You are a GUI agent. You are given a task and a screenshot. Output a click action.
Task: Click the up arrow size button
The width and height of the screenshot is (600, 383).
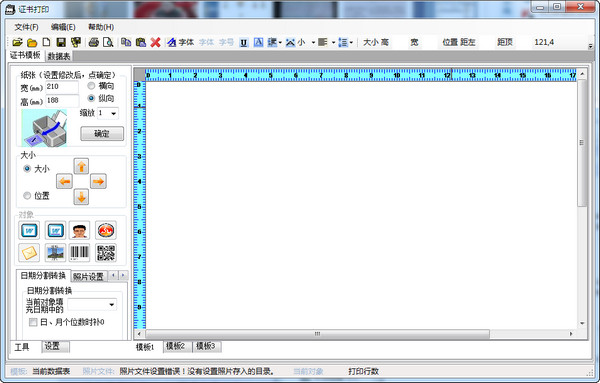pos(81,166)
